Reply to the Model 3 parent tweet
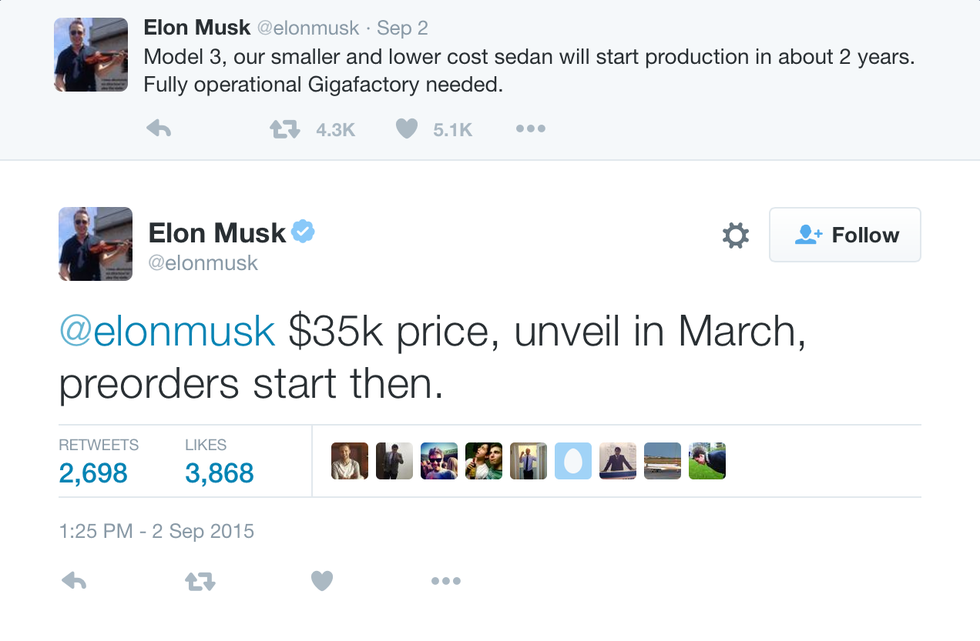This screenshot has height=641, width=980. click(x=159, y=129)
